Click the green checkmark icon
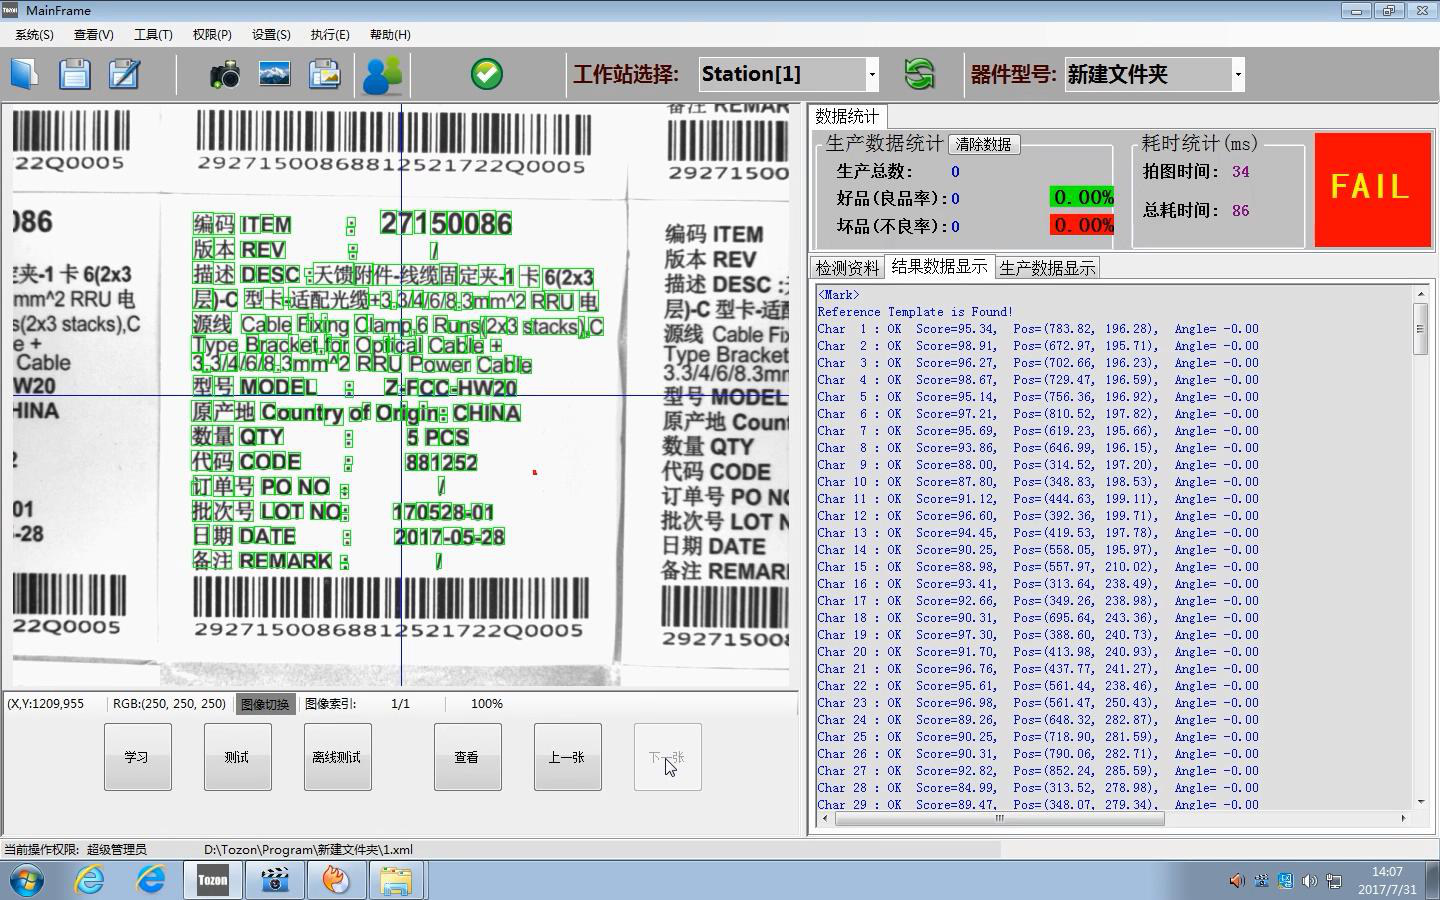Image resolution: width=1440 pixels, height=900 pixels. coord(487,74)
